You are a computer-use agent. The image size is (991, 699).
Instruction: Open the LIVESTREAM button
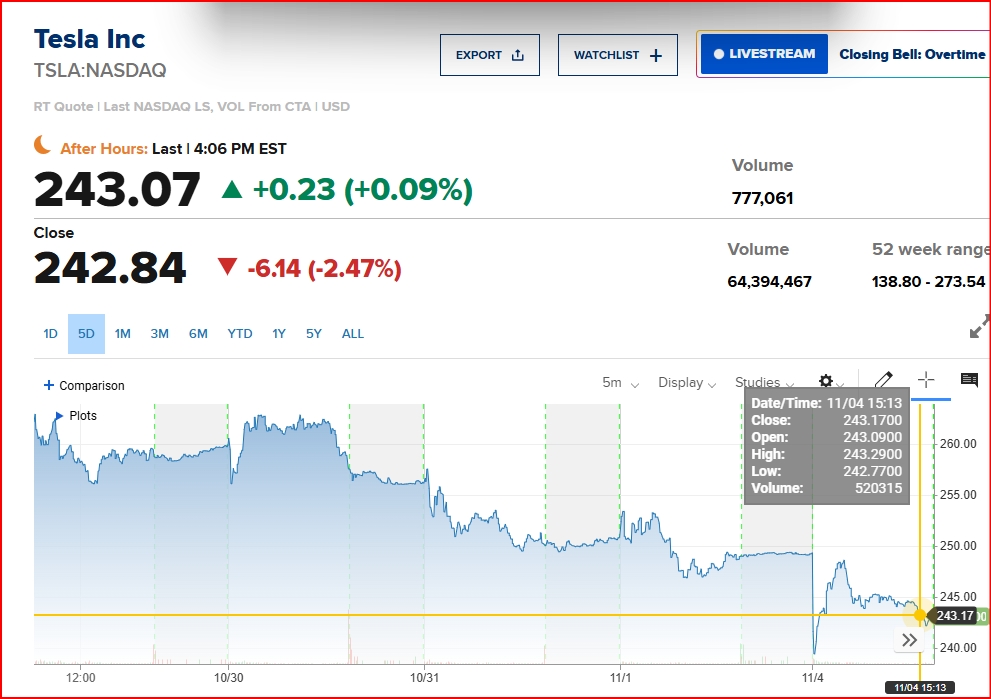point(764,54)
